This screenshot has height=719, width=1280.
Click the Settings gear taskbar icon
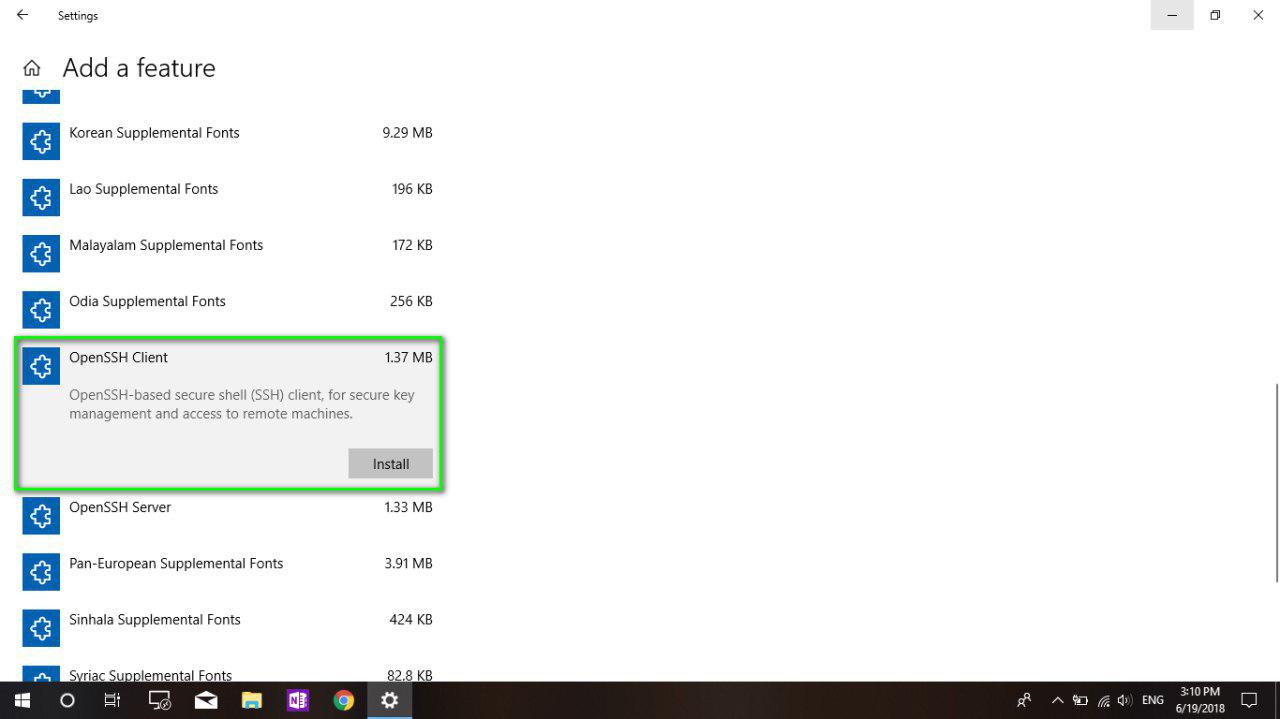click(390, 700)
